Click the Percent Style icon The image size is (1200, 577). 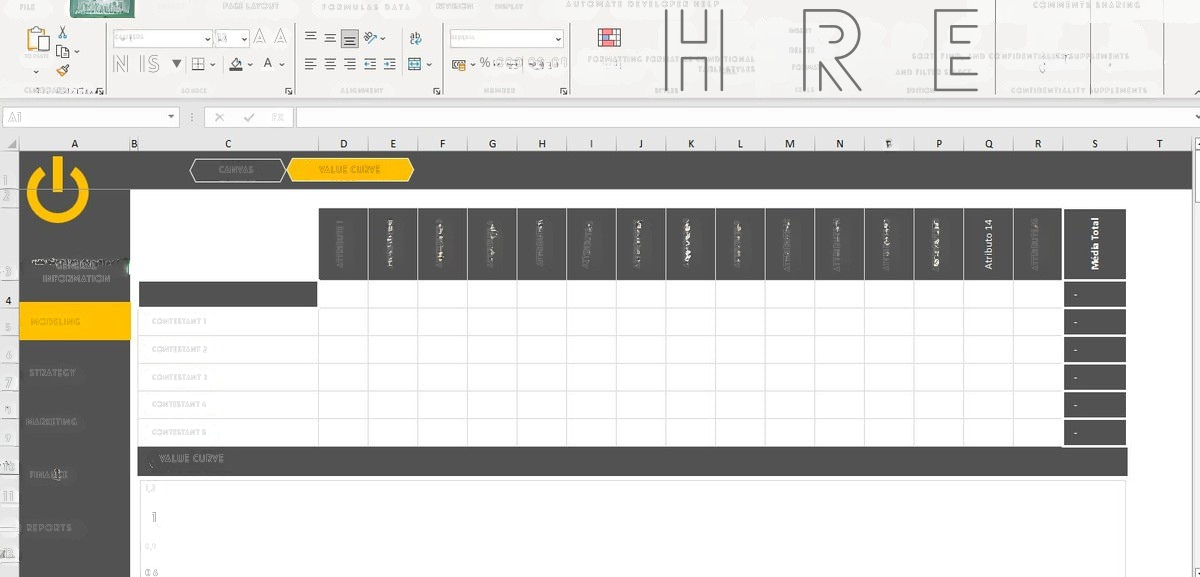[x=486, y=63]
